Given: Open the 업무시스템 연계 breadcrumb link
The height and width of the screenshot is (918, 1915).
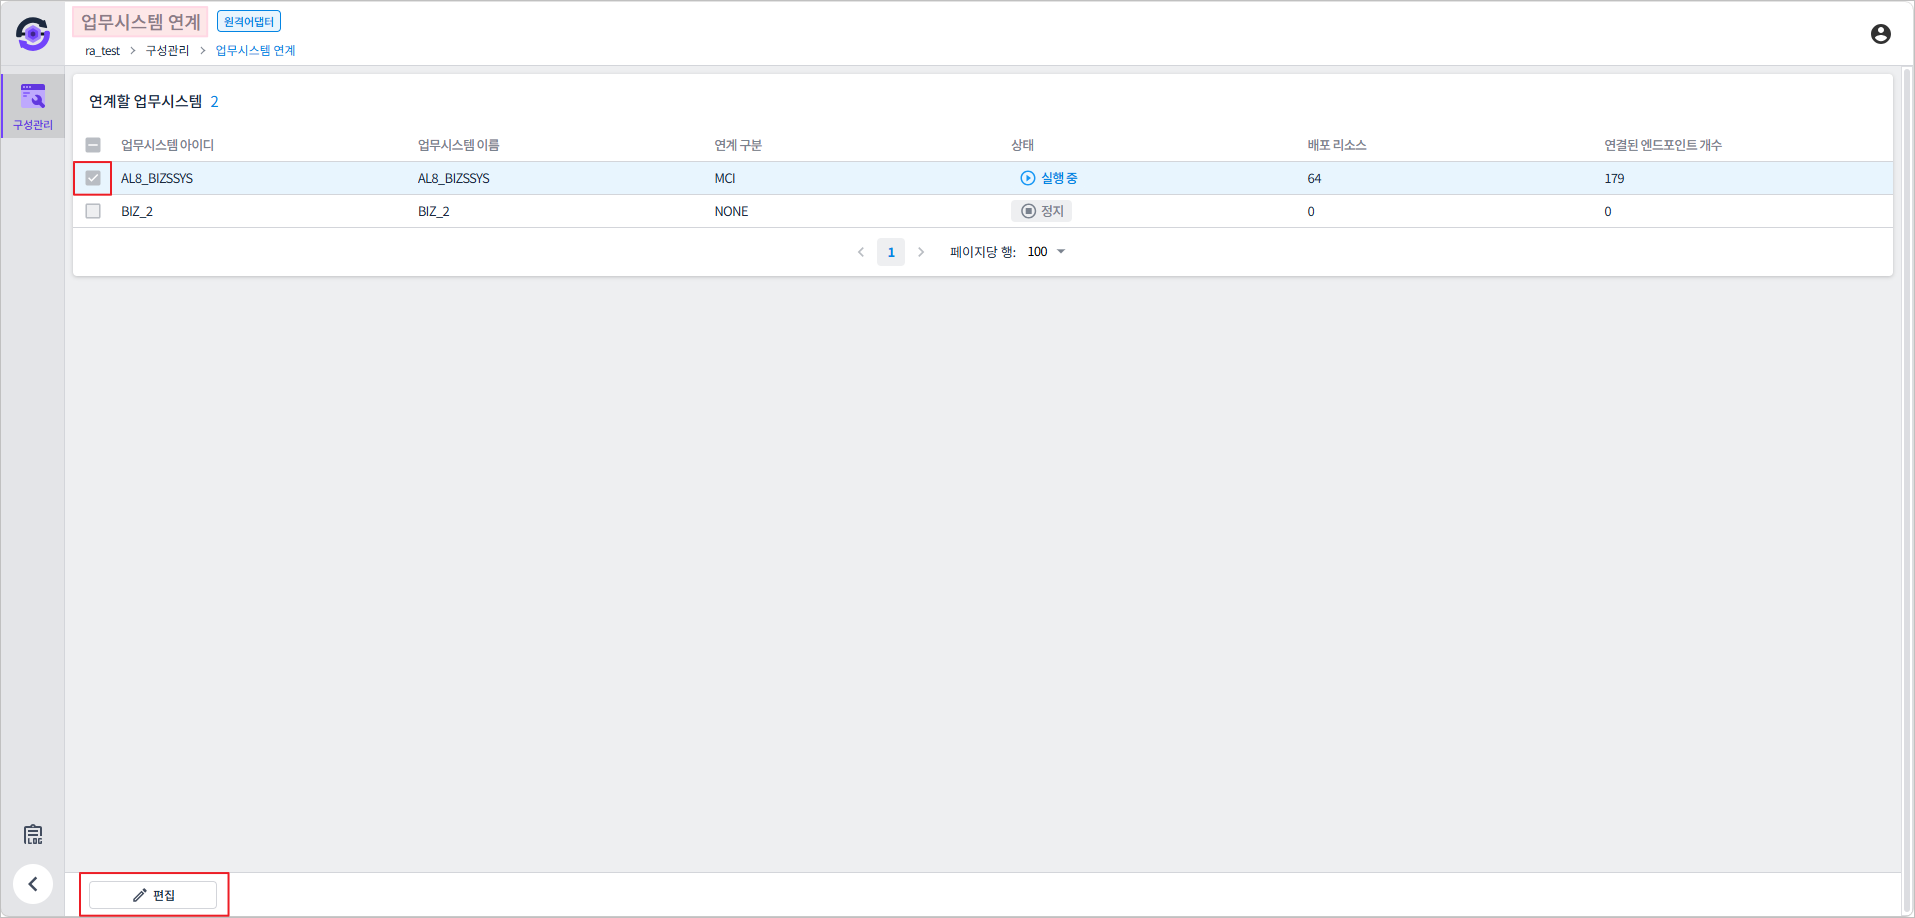Looking at the screenshot, I should click(255, 51).
